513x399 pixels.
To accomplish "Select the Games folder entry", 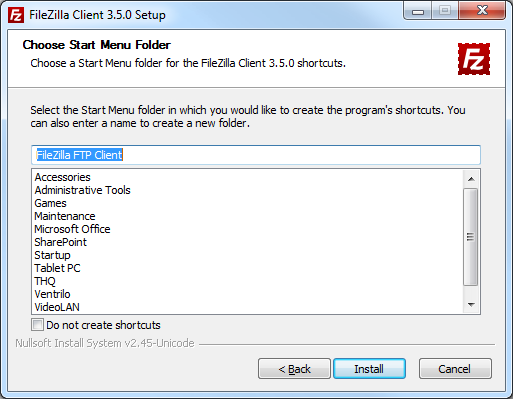I will coord(50,203).
